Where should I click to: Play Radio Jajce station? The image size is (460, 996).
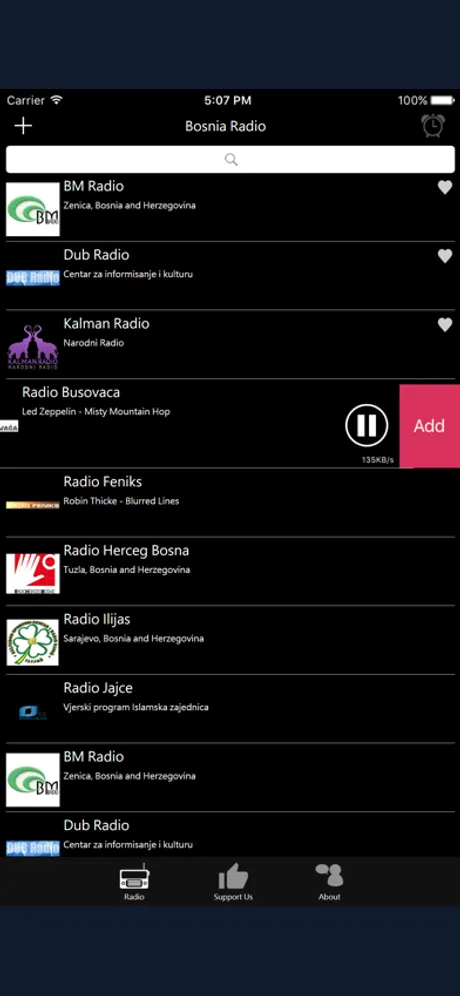tap(98, 687)
